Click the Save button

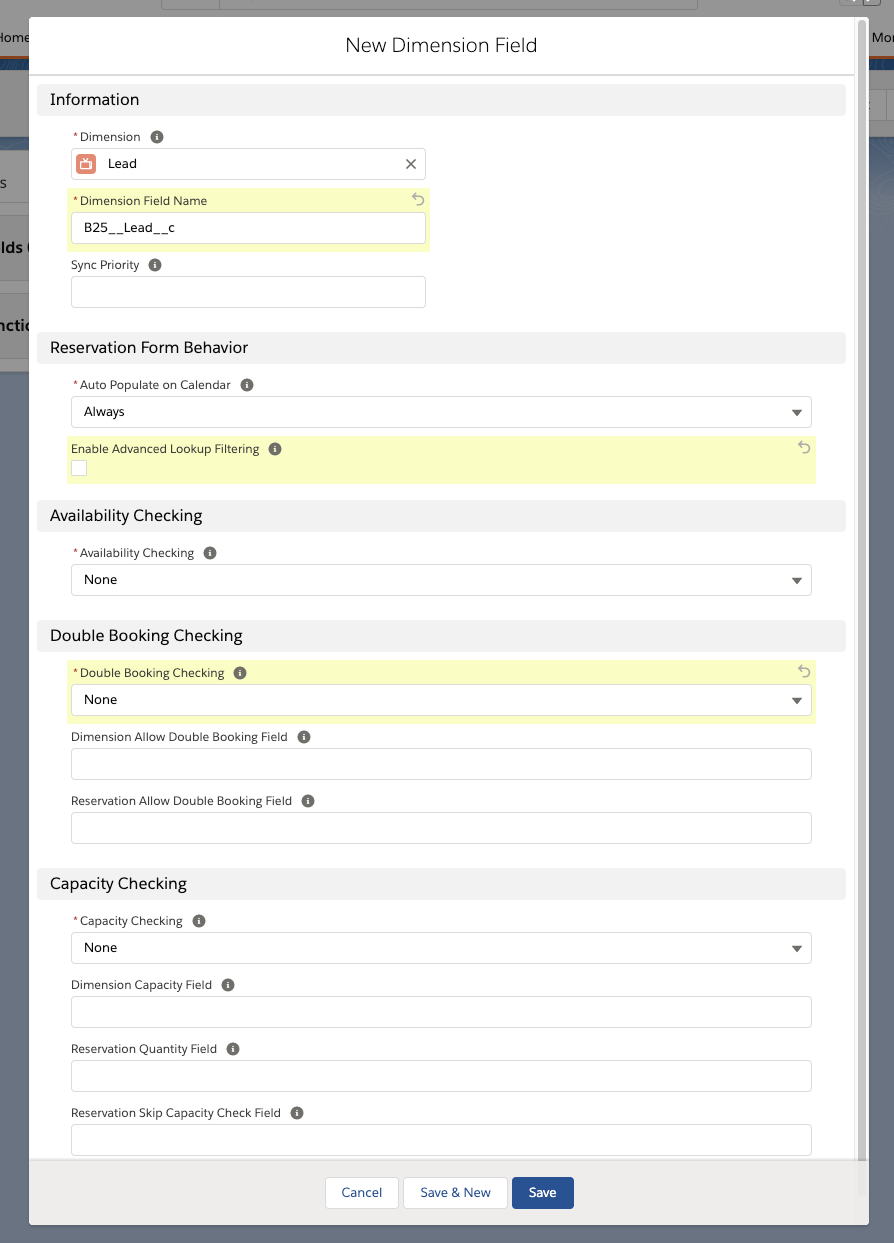coord(542,1193)
